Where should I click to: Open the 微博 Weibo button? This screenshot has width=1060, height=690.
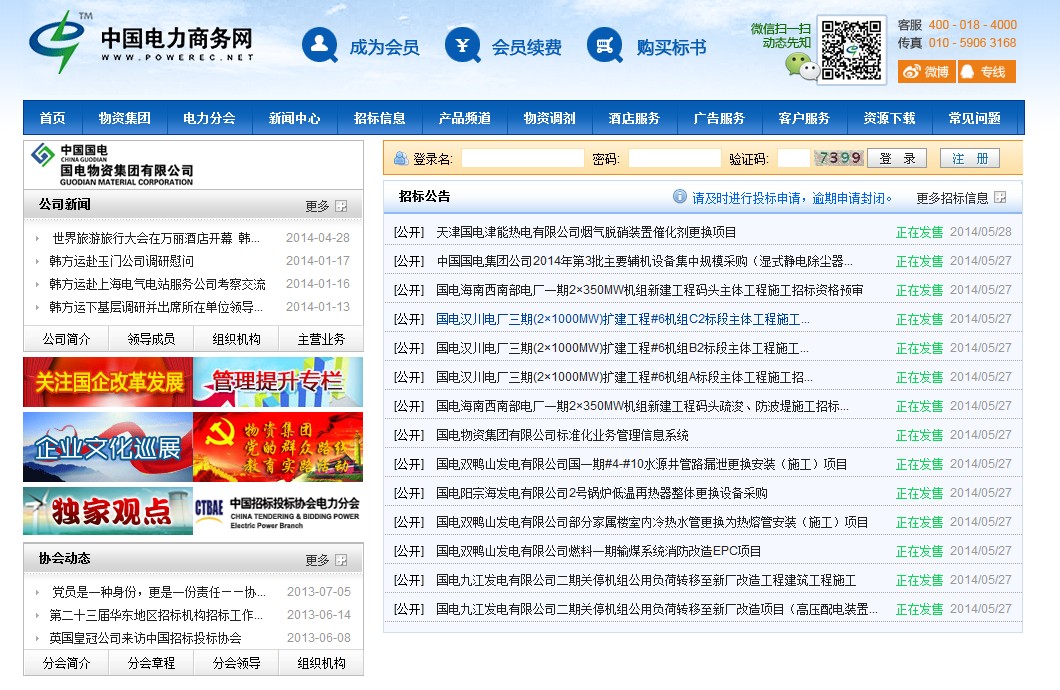pyautogui.click(x=926, y=72)
